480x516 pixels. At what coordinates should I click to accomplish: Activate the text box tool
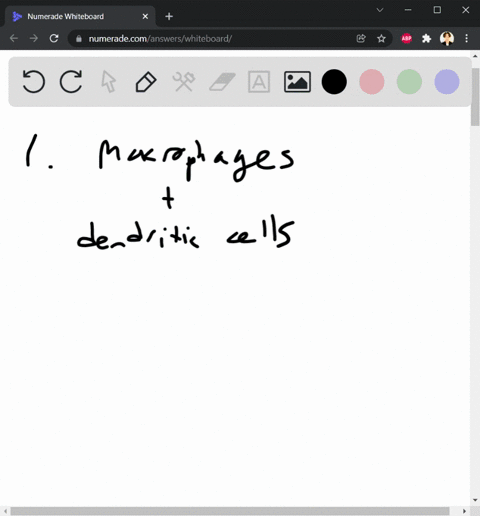click(259, 82)
